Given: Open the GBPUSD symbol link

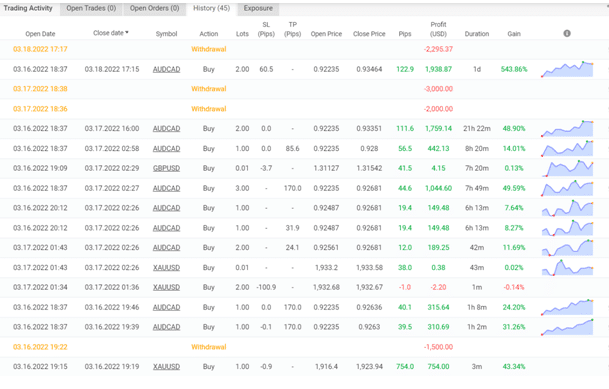Looking at the screenshot, I should pos(166,168).
